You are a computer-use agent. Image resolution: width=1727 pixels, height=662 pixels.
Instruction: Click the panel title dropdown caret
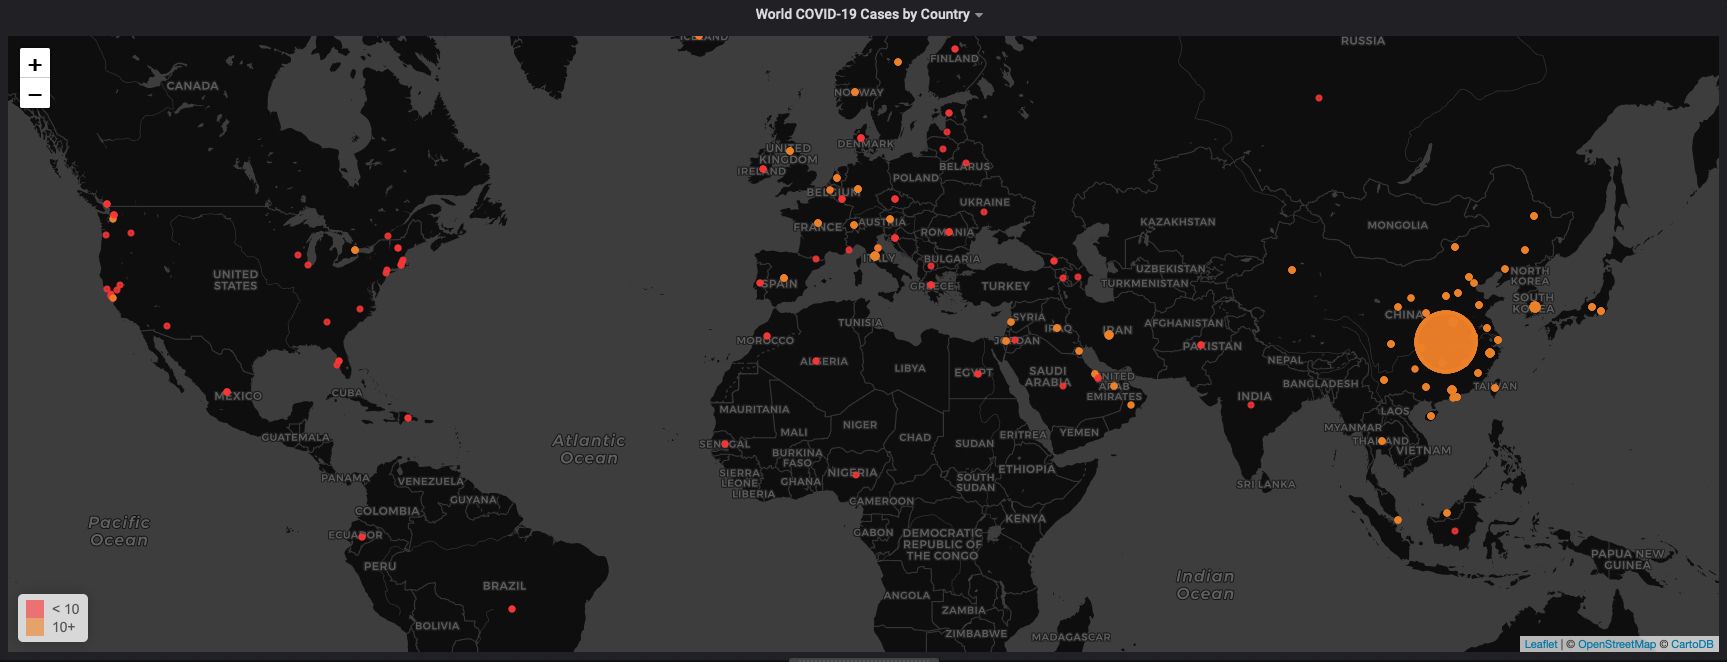pos(979,15)
